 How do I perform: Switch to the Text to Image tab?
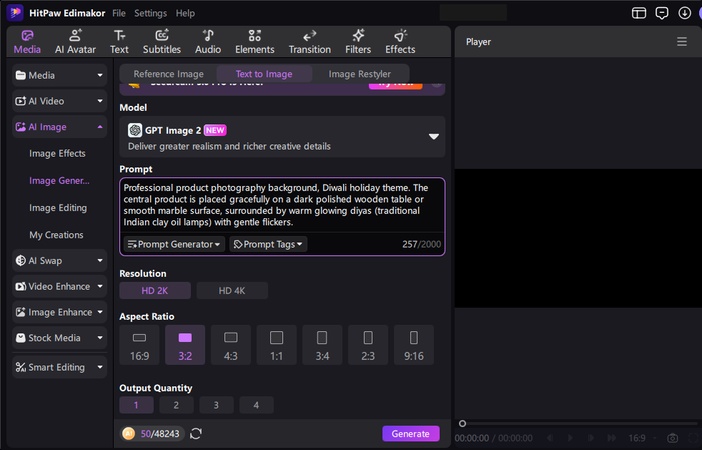(x=264, y=74)
